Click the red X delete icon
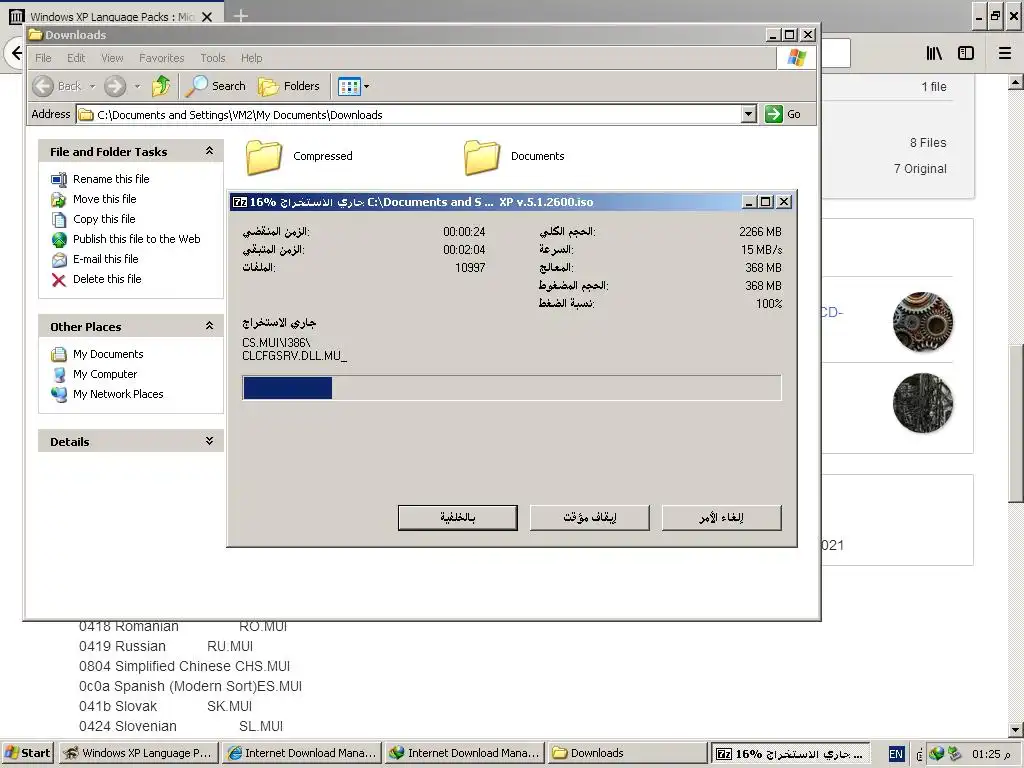This screenshot has height=768, width=1024. 59,280
